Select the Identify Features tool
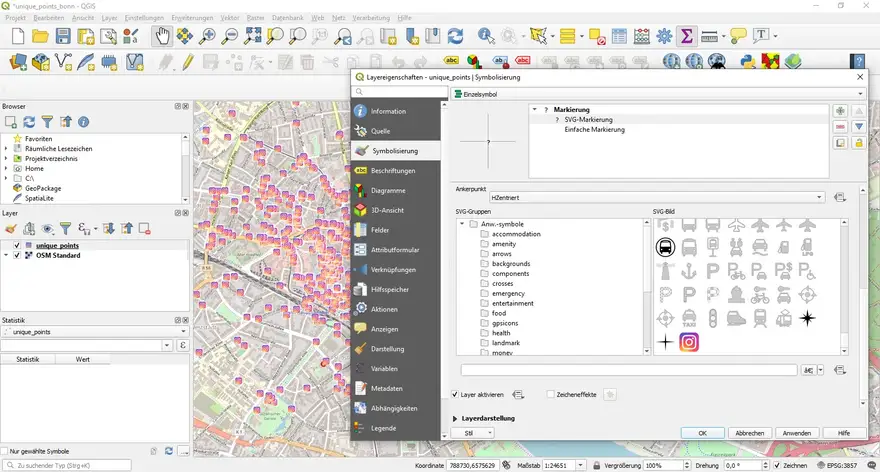Viewport: 880px width, 472px height. [x=486, y=36]
